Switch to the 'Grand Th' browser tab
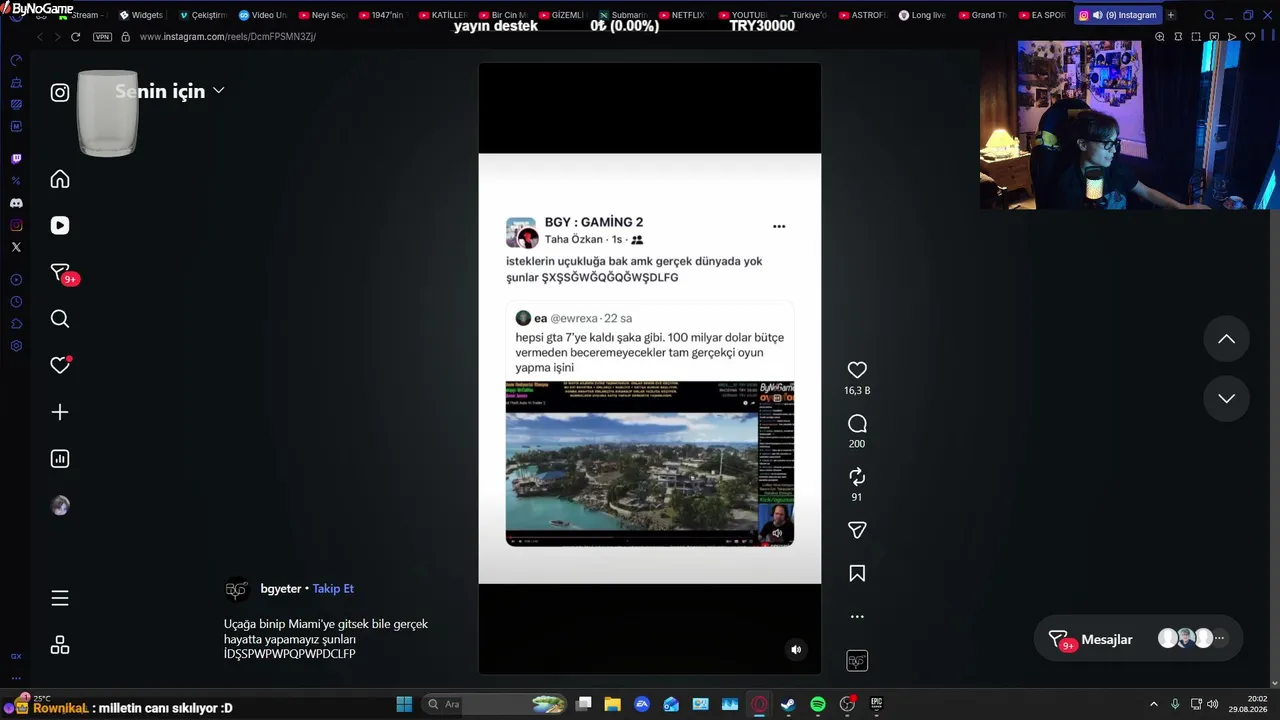 tap(982, 15)
